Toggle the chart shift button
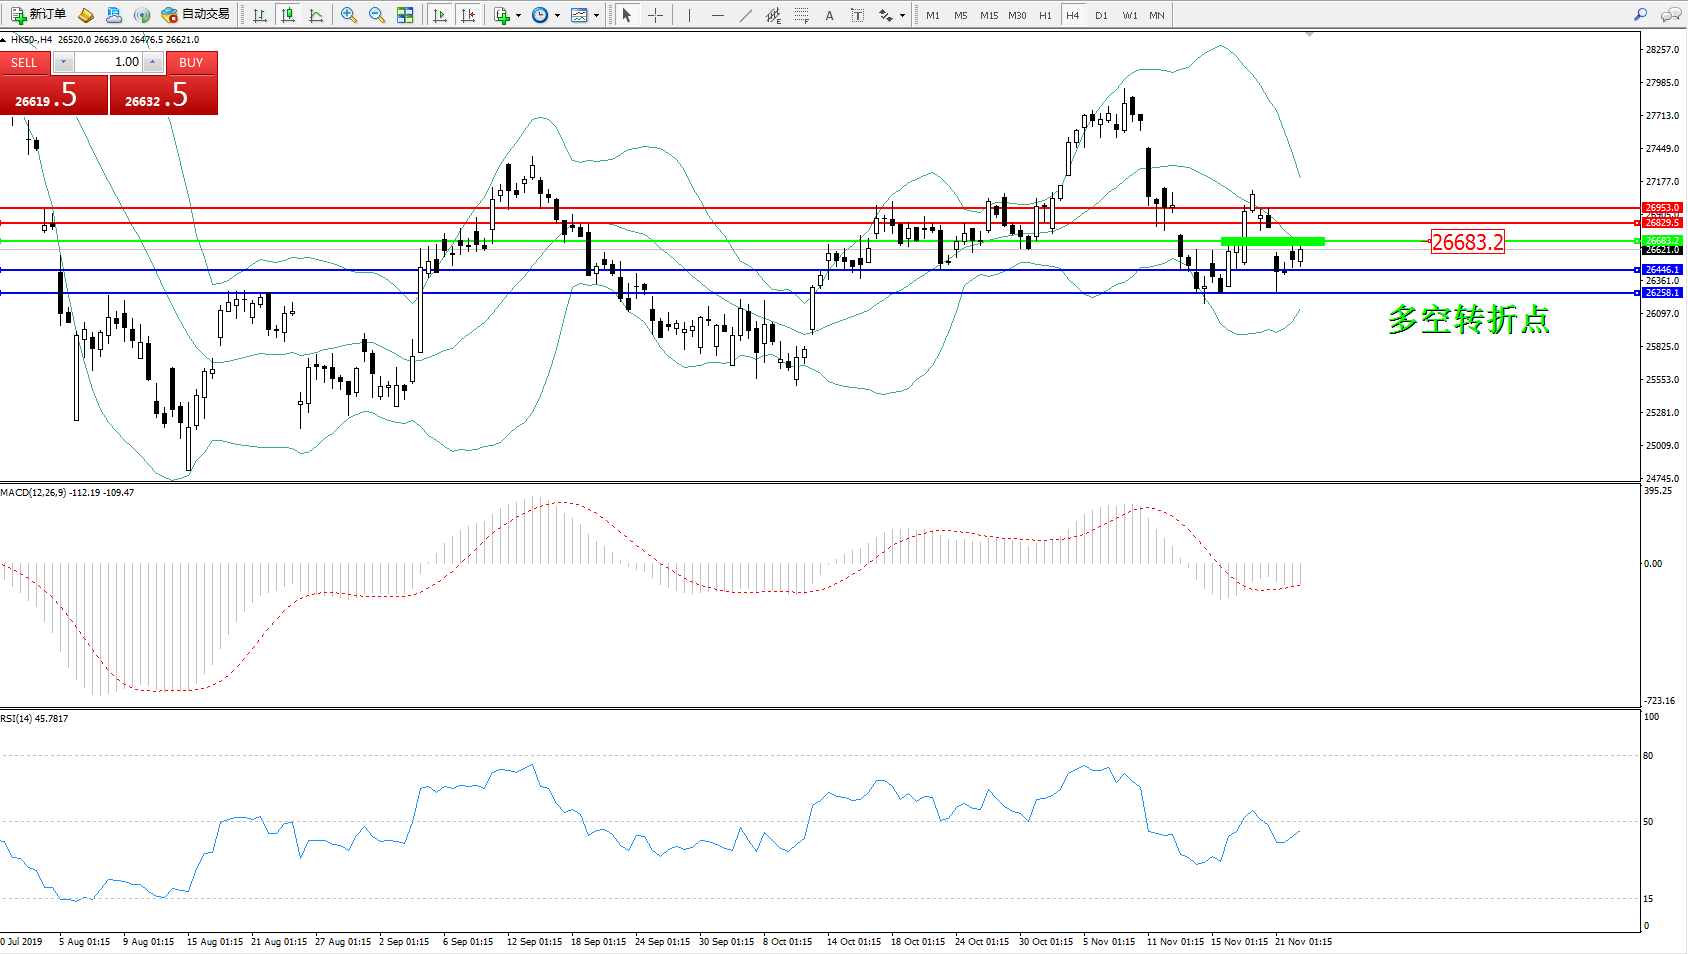This screenshot has width=1688, height=954. [467, 15]
